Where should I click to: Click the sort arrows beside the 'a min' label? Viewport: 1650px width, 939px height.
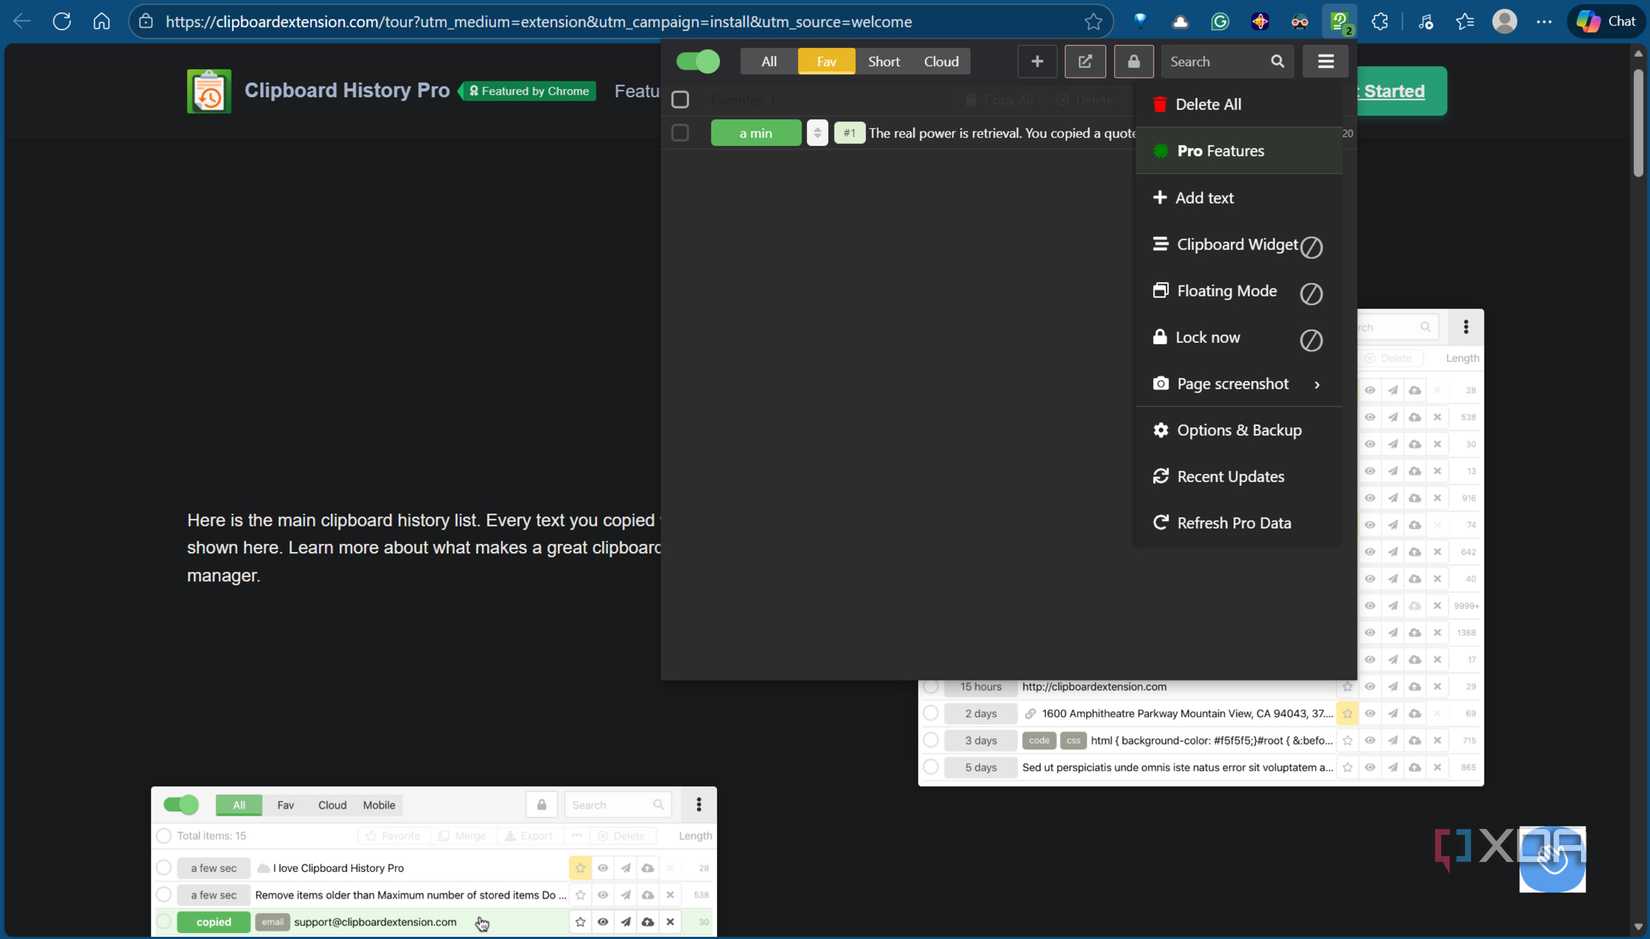[817, 132]
